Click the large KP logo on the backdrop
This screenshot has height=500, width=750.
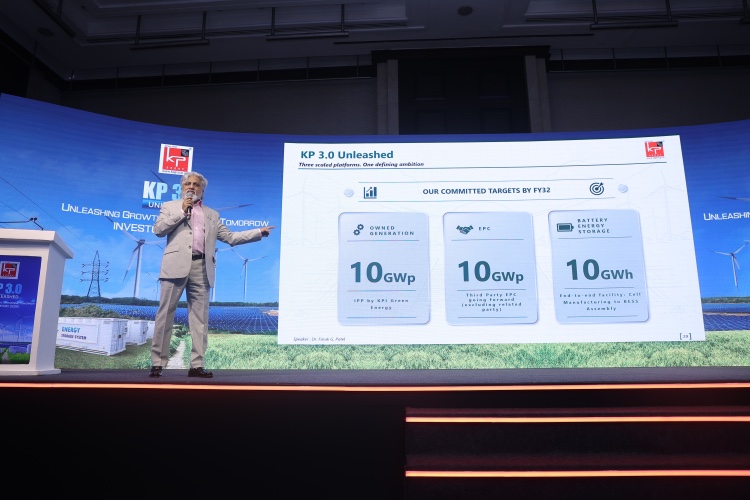tap(176, 159)
